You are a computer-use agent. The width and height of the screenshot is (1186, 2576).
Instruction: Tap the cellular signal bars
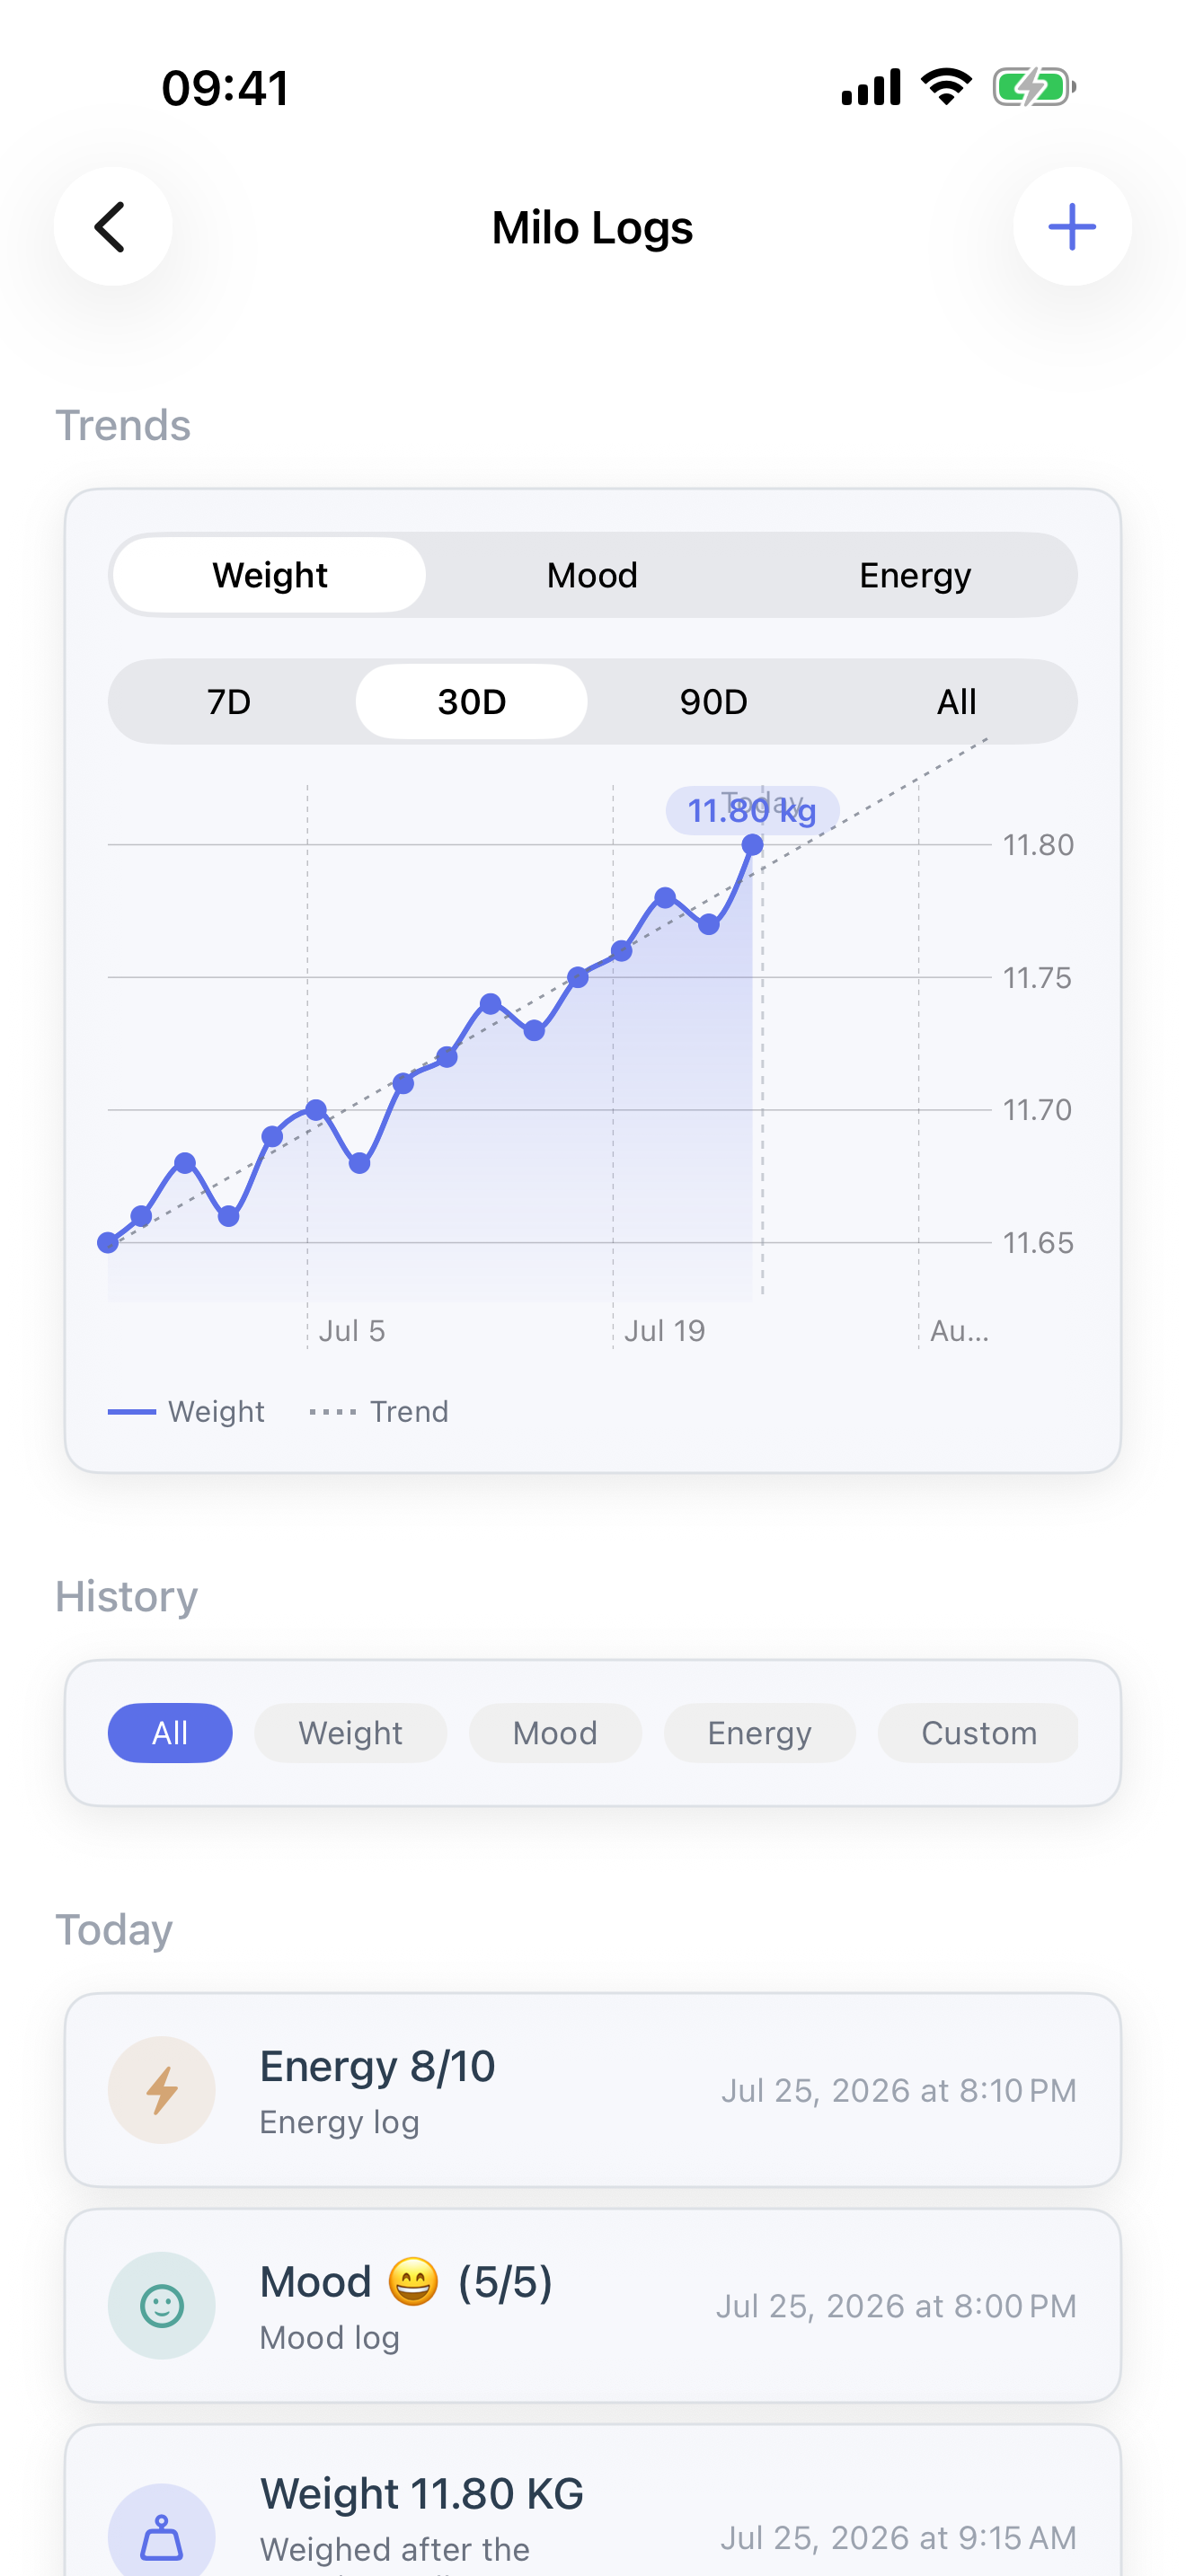tap(871, 87)
